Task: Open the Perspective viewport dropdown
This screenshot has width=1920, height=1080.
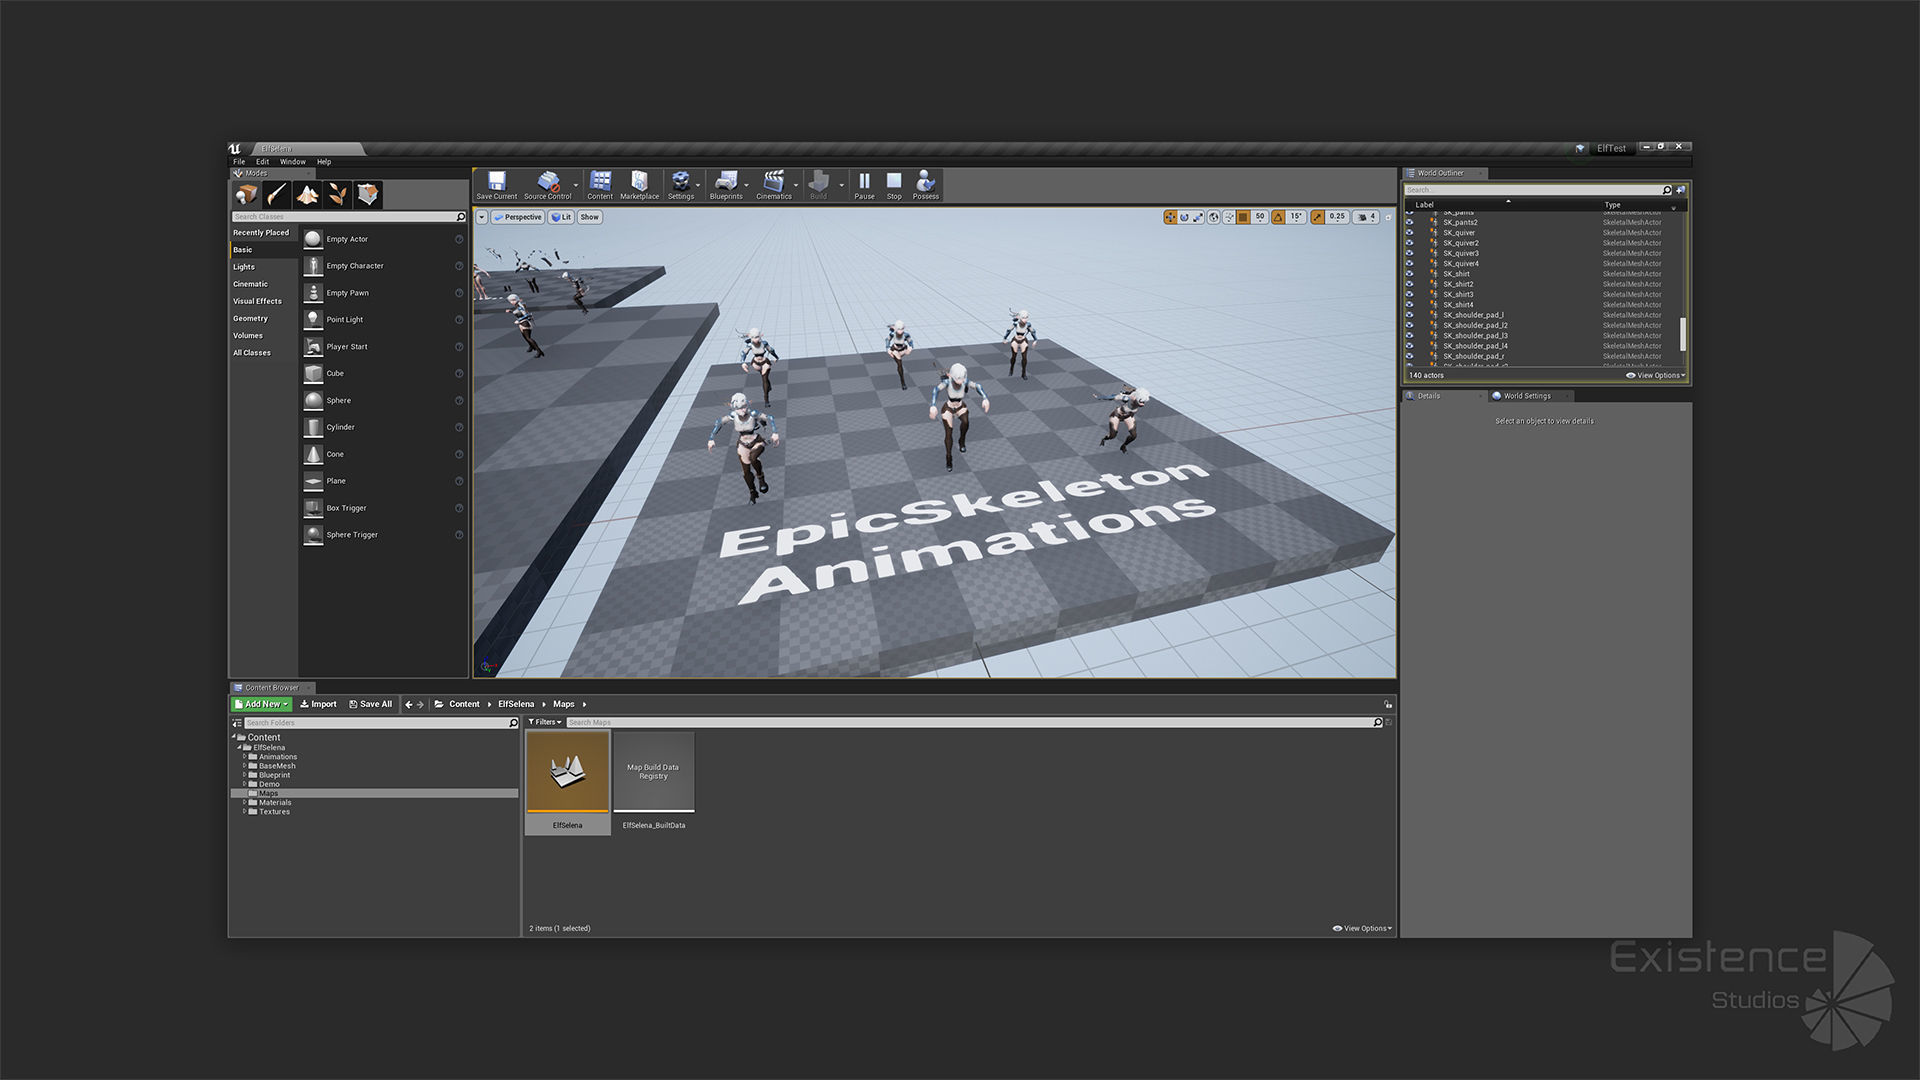Action: 517,217
